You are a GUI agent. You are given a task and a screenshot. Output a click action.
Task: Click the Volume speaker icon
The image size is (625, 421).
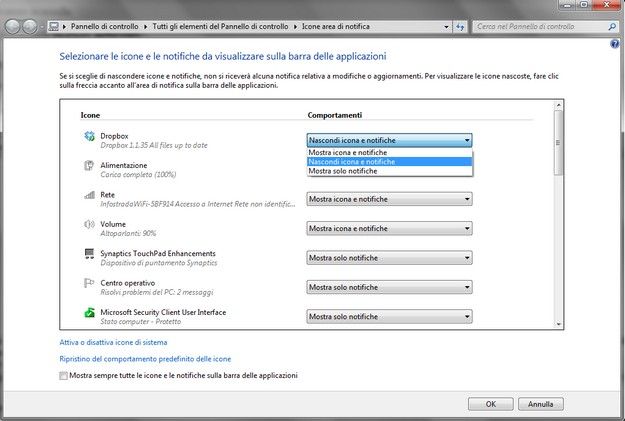[x=89, y=226]
